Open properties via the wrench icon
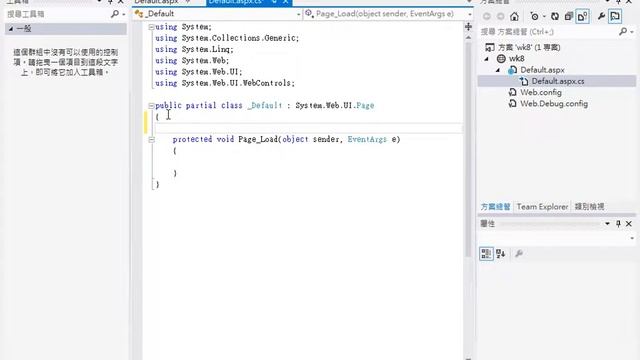Viewport: 640px width, 360px height. [x=601, y=16]
